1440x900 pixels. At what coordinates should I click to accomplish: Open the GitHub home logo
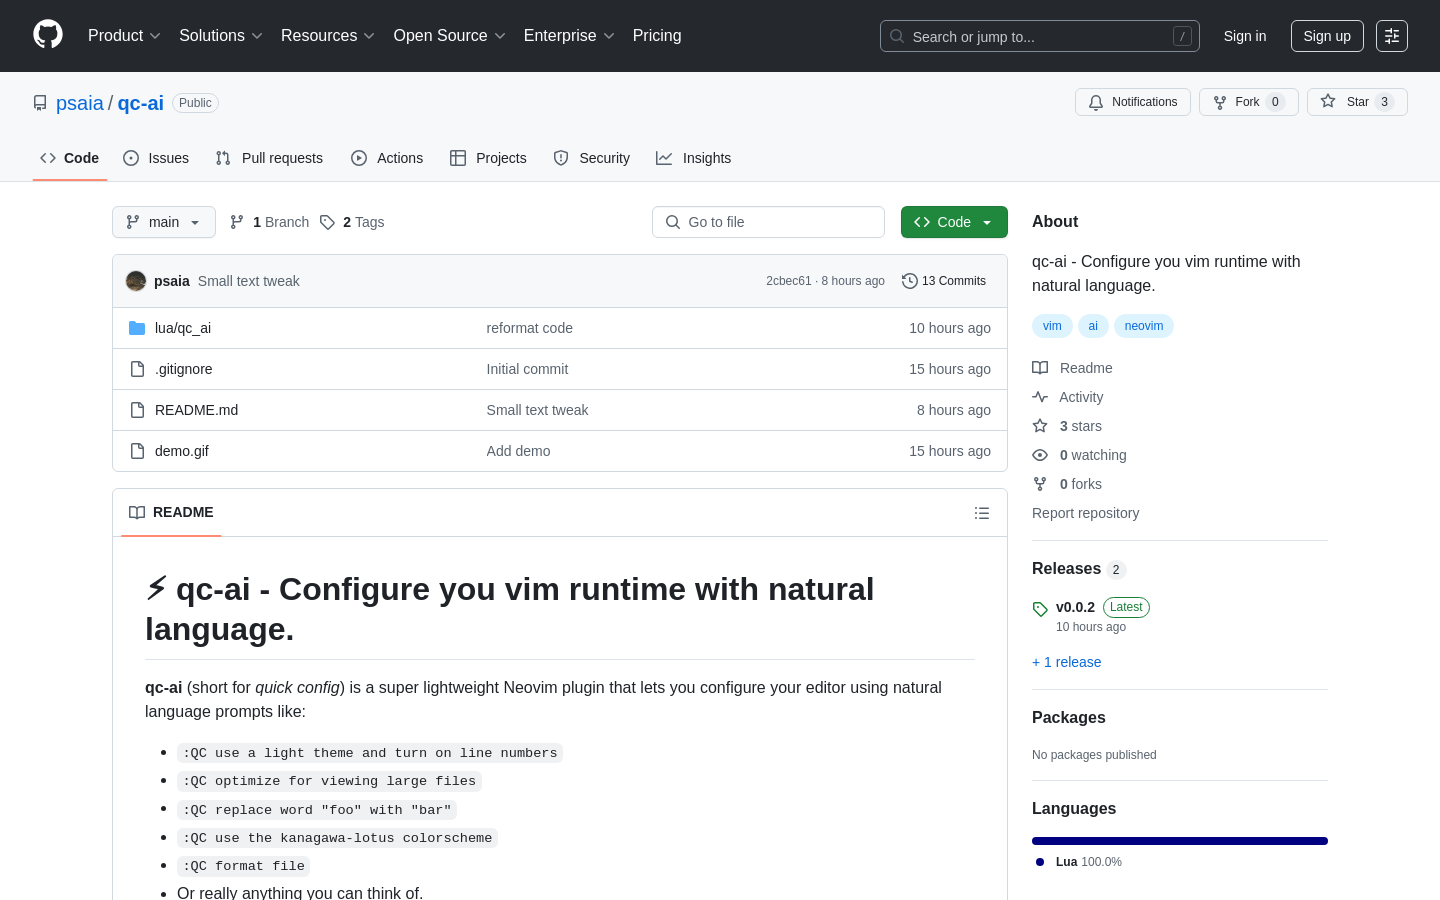pos(48,35)
